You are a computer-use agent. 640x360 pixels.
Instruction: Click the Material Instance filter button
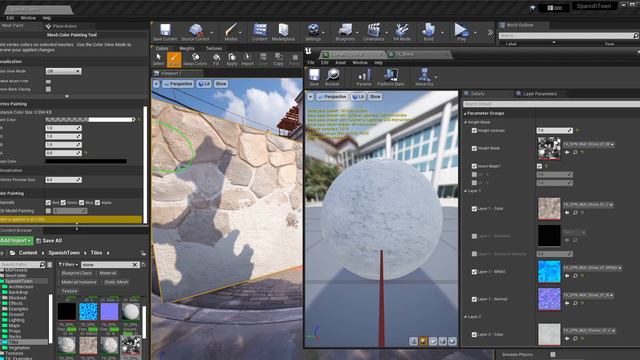click(x=79, y=282)
